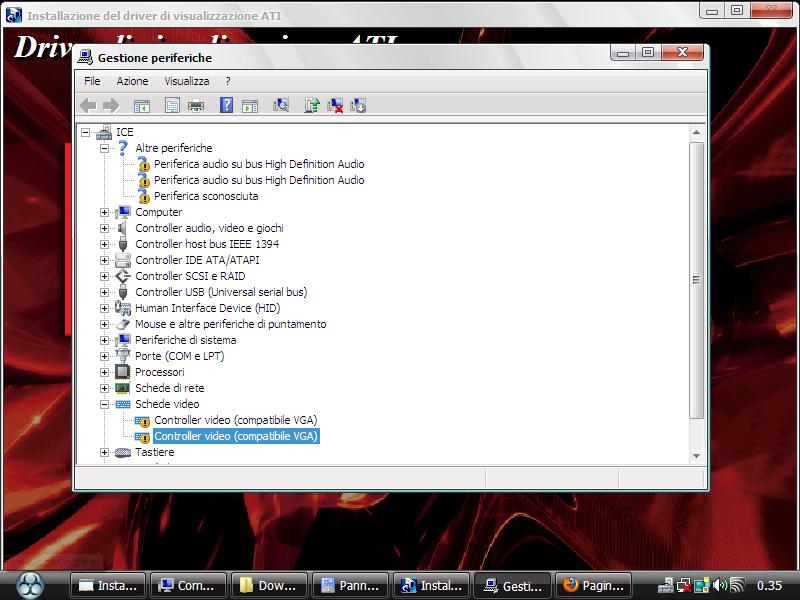Click the Update driver toolbar icon
Image resolution: width=800 pixels, height=600 pixels.
(312, 106)
